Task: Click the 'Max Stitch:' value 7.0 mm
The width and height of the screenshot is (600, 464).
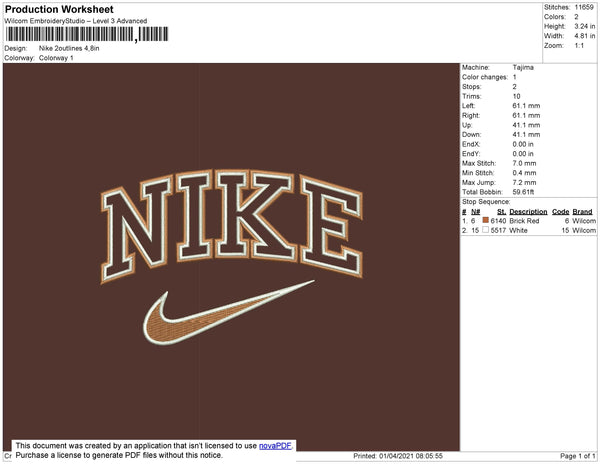Action: pyautogui.click(x=524, y=163)
